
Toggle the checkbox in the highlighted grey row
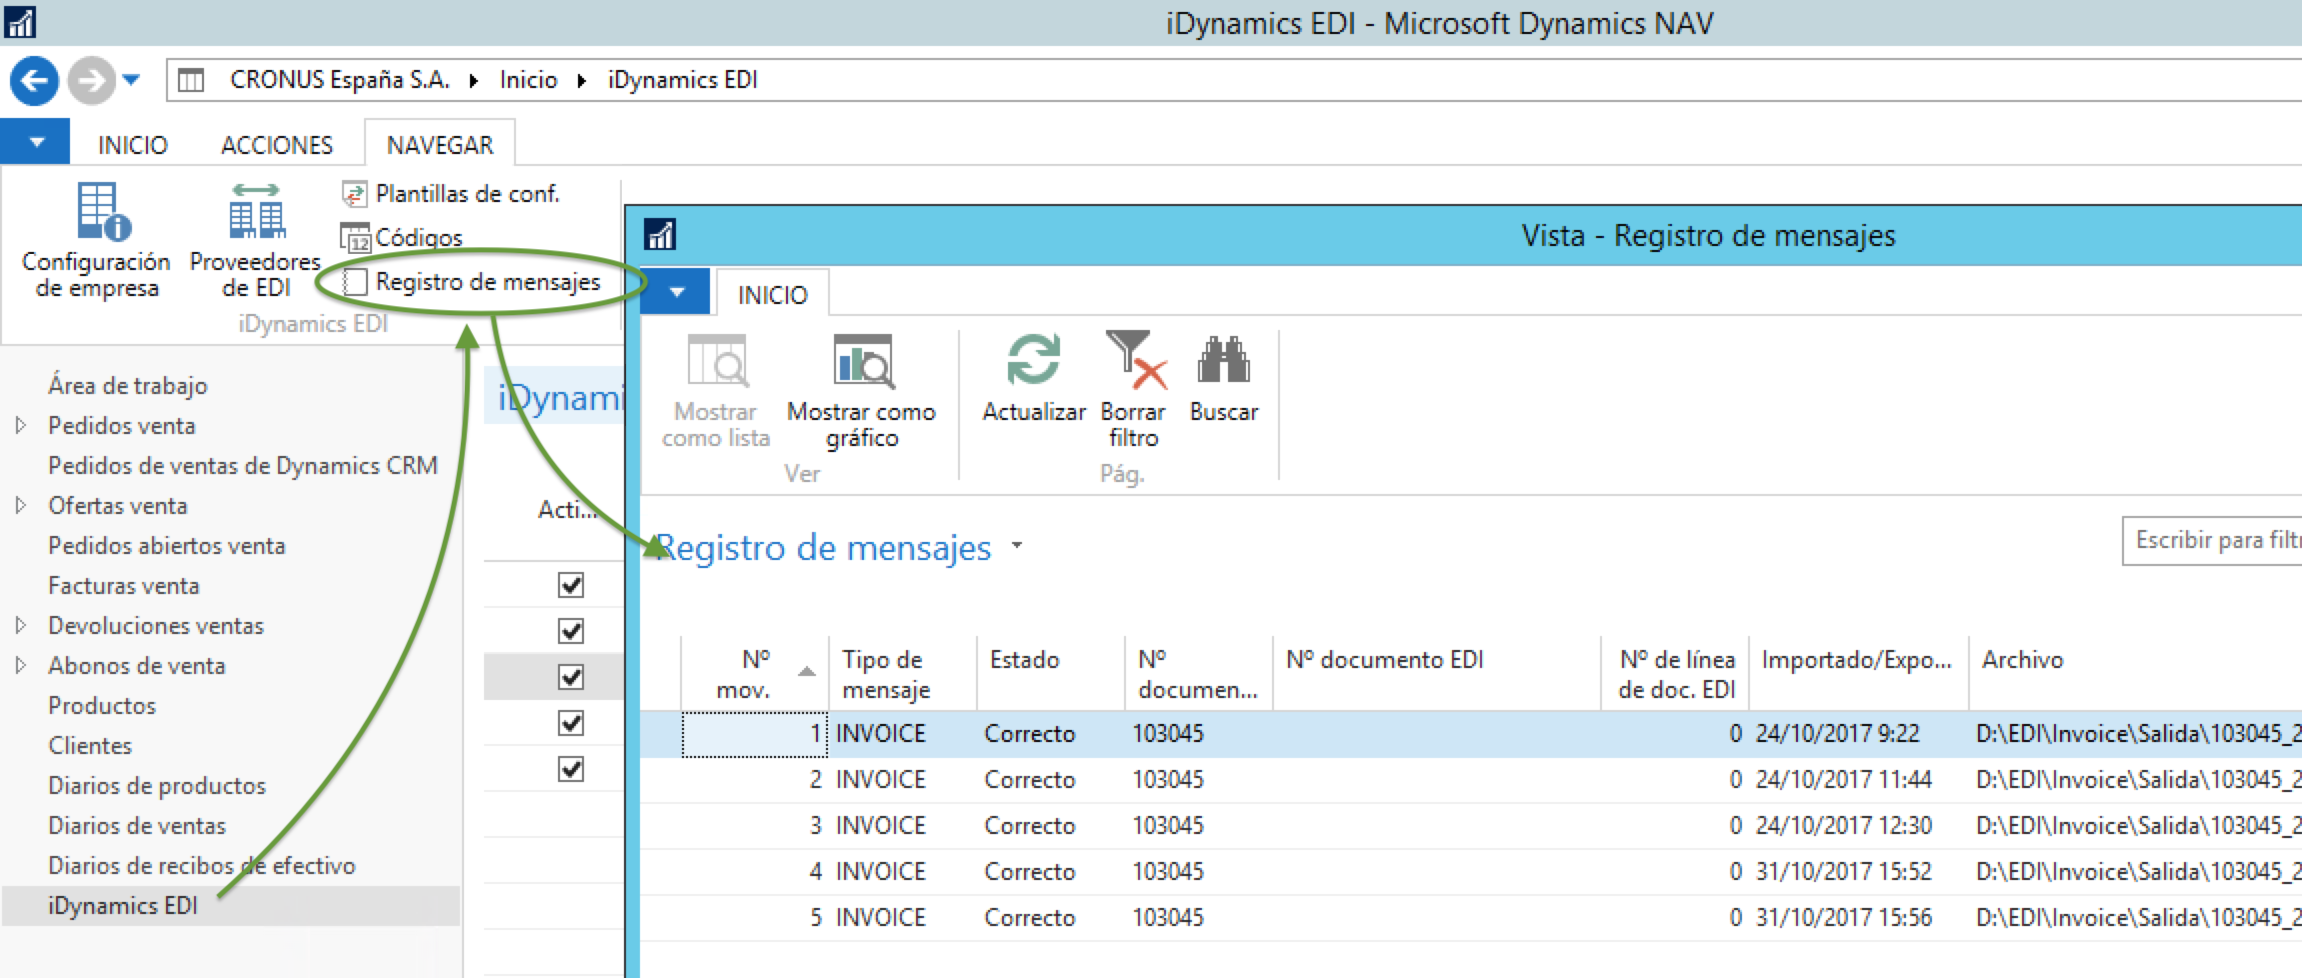[571, 677]
